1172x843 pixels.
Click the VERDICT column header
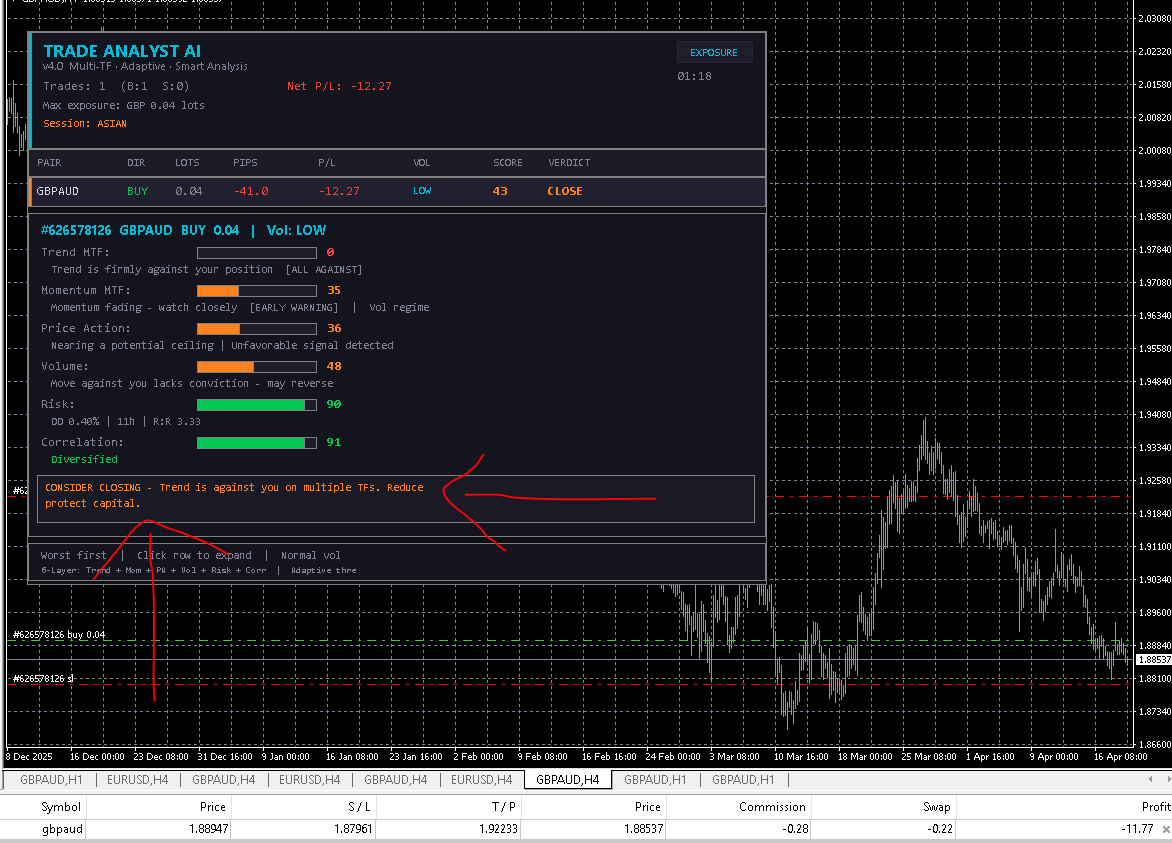[569, 162]
